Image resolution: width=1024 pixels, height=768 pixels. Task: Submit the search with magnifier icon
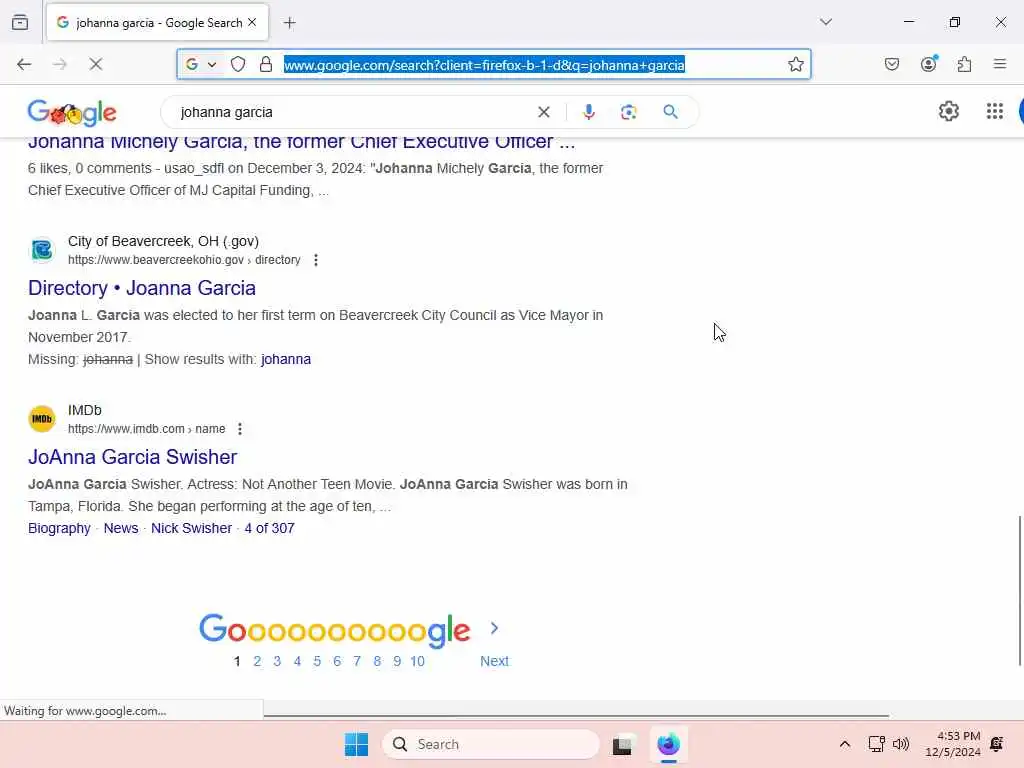point(670,112)
